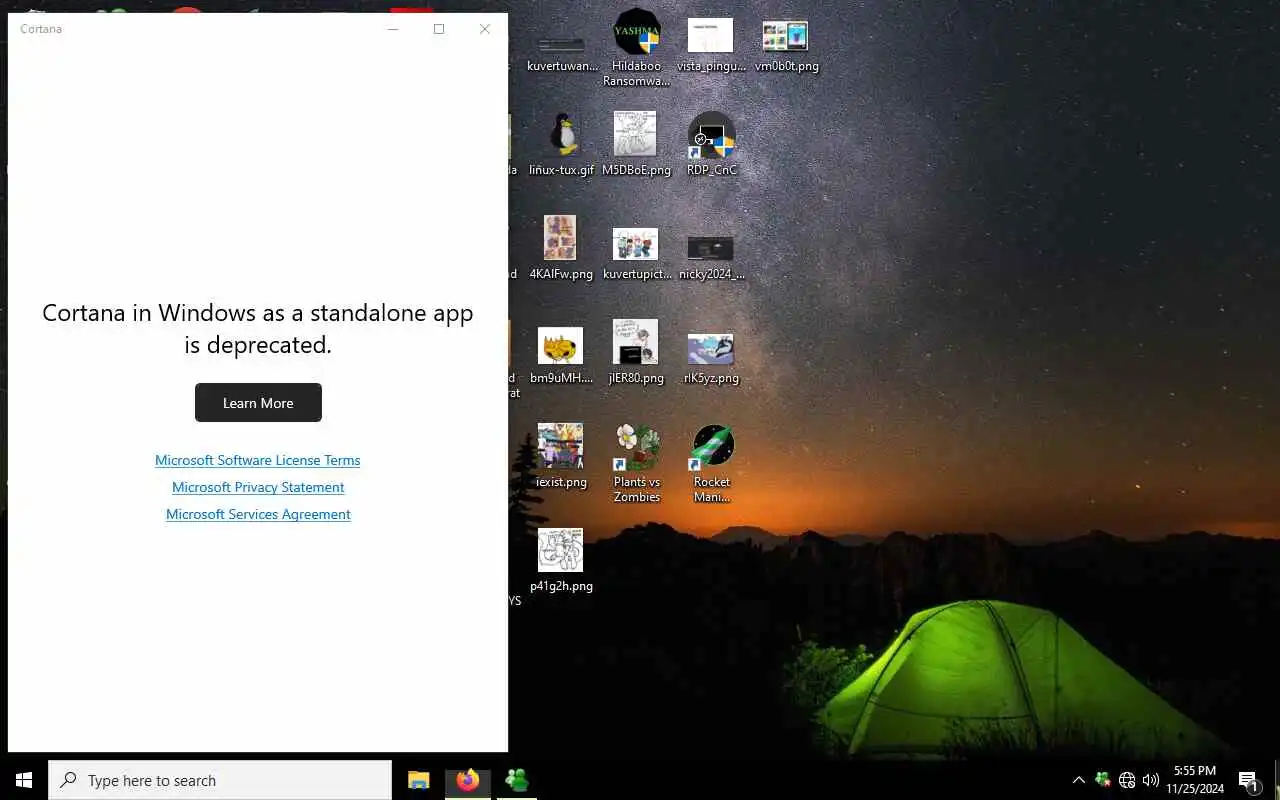Select linux-tux.gif penguin icon
1280x800 pixels.
click(x=561, y=145)
